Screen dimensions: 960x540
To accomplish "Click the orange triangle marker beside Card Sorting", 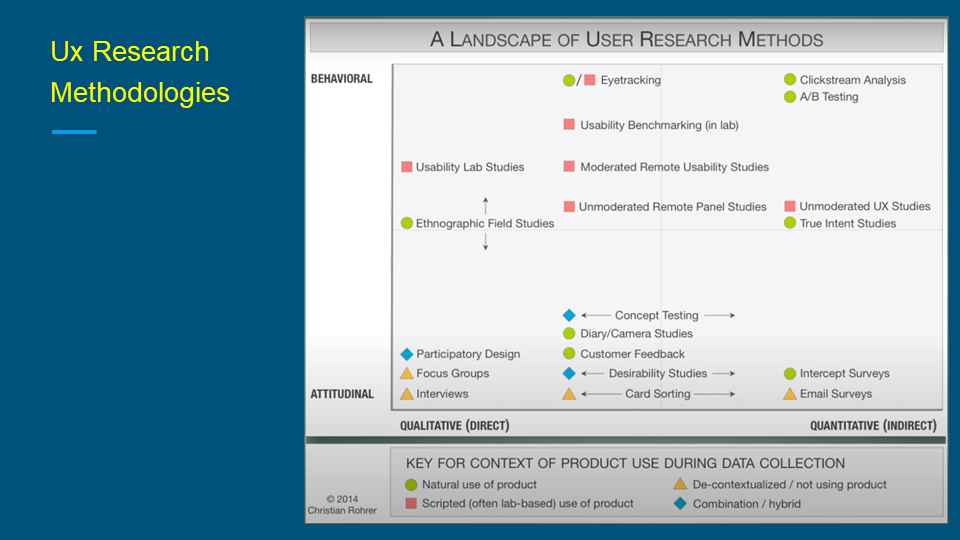I will [x=569, y=394].
